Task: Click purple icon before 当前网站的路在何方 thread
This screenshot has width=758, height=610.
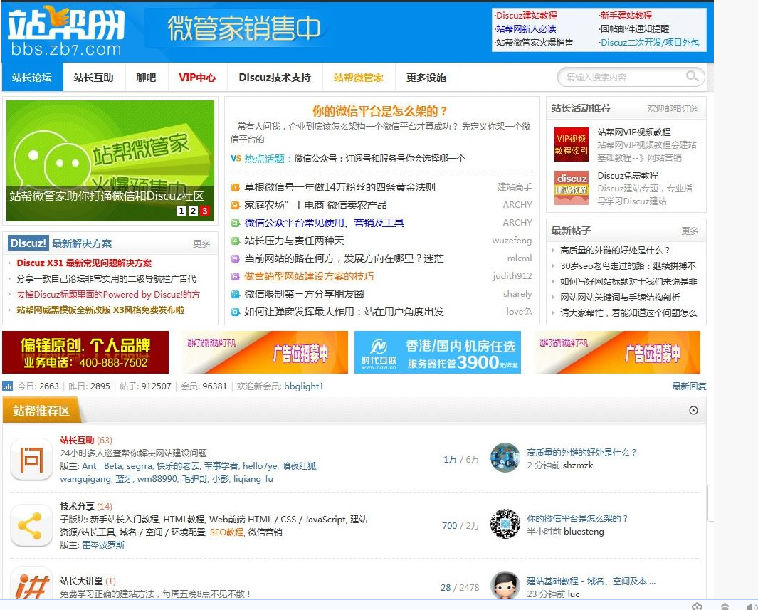Action: point(235,259)
